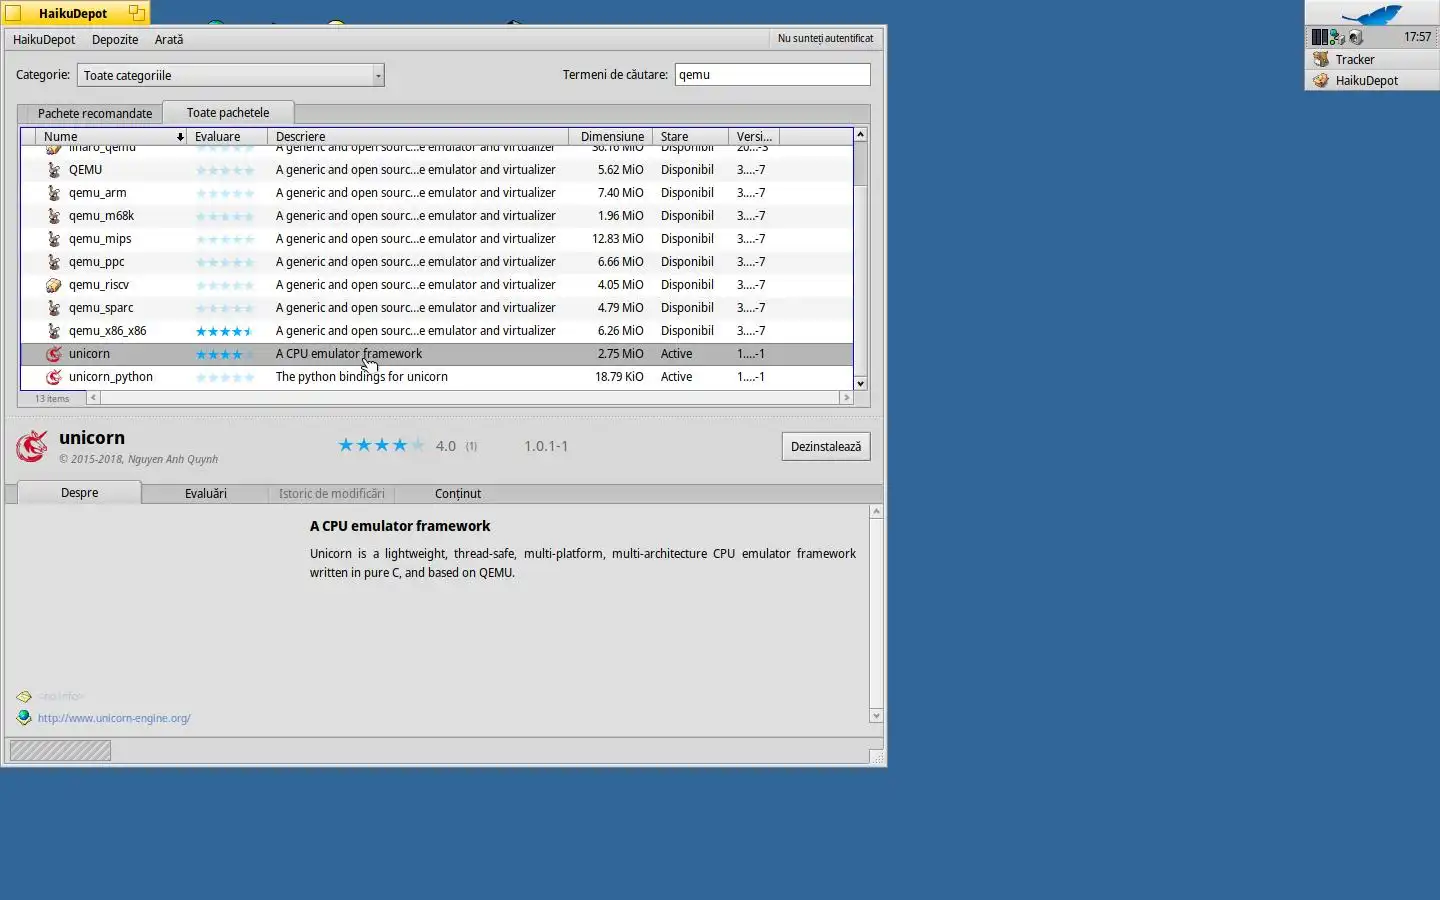This screenshot has height=900, width=1440.
Task: Sort packages by the Dimensiune column
Action: coord(610,136)
